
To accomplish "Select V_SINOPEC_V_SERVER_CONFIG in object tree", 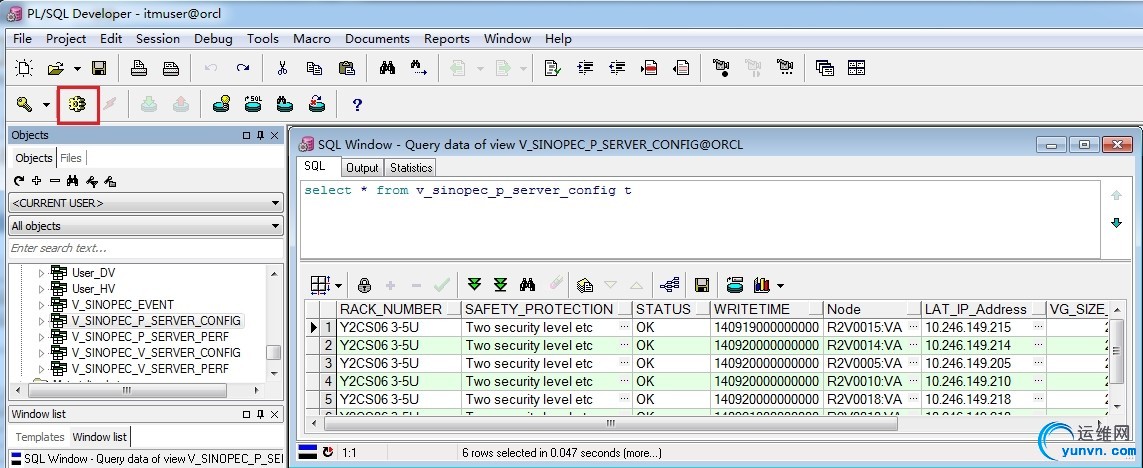I will (156, 353).
